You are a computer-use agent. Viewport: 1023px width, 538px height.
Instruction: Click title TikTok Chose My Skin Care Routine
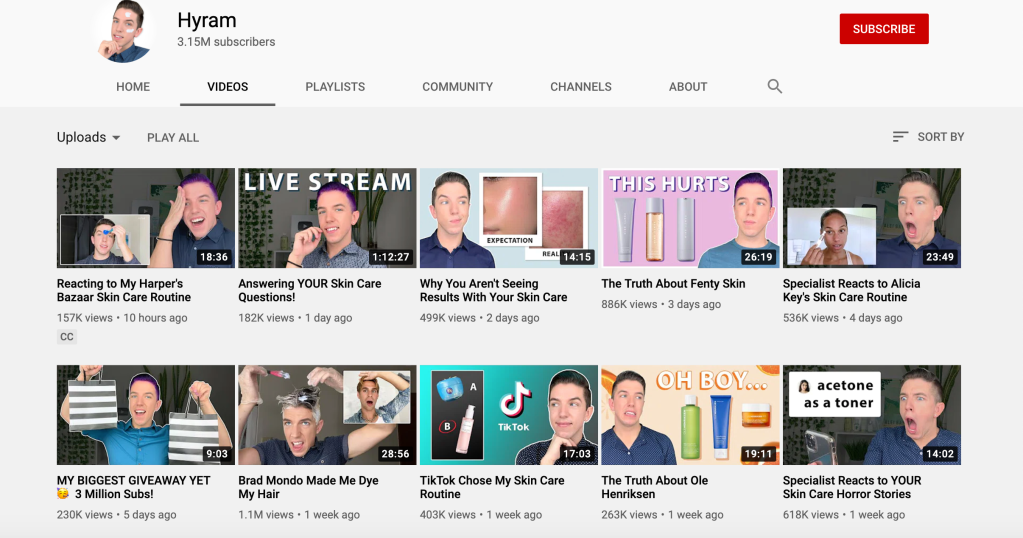click(x=492, y=487)
